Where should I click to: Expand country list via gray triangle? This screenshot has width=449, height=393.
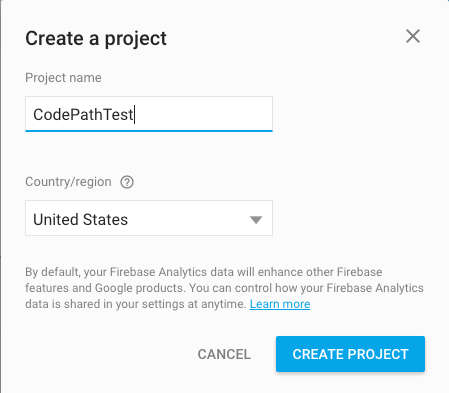256,220
